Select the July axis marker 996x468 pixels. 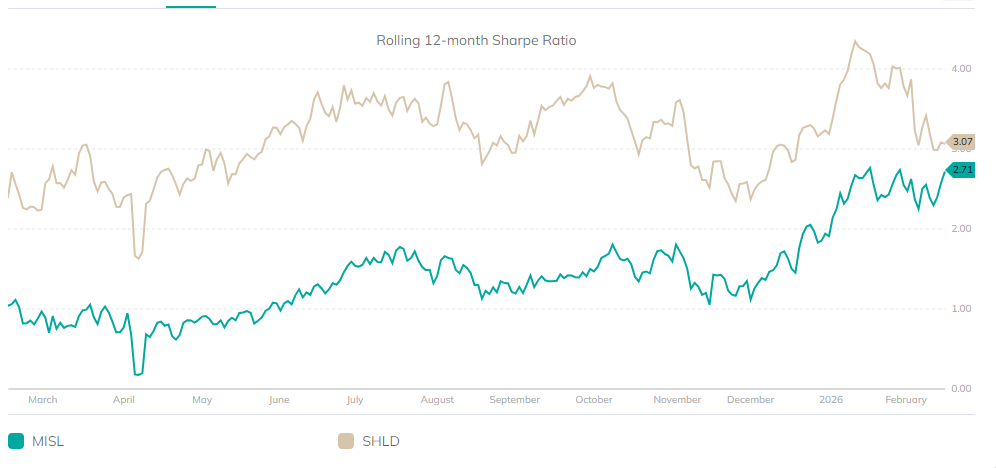(x=354, y=400)
